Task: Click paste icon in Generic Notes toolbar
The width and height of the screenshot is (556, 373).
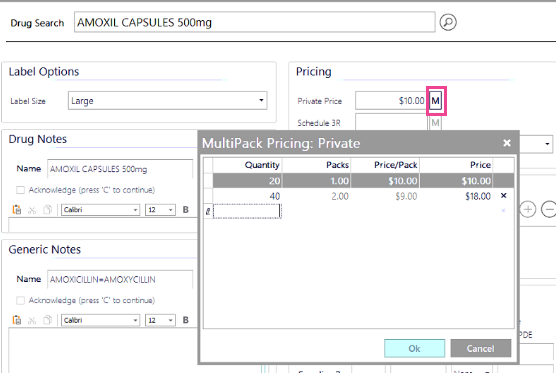Action: (17, 320)
